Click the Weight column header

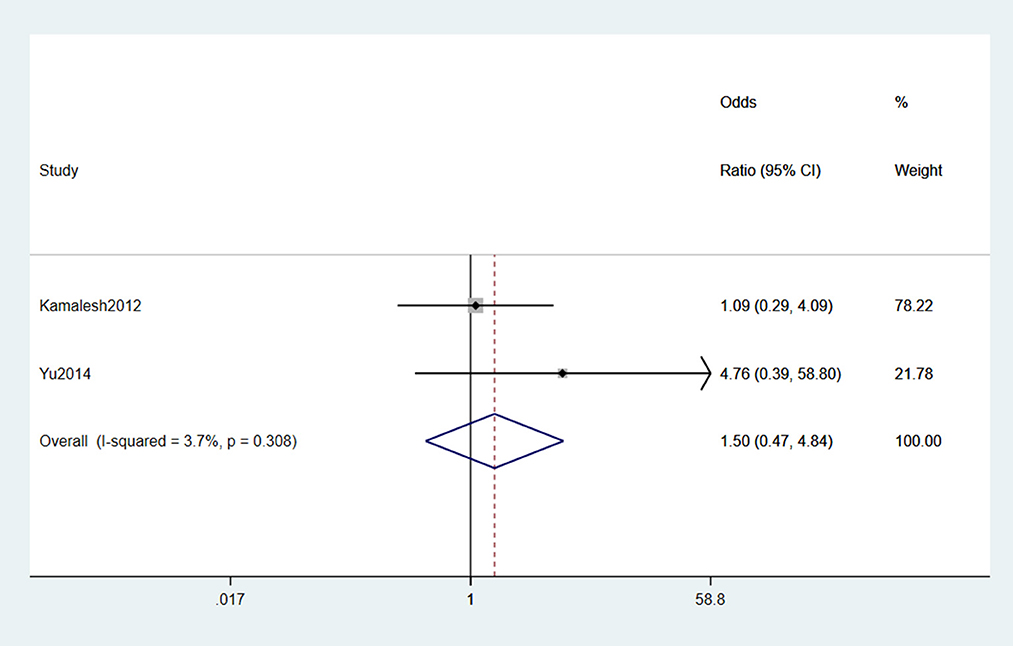918,171
